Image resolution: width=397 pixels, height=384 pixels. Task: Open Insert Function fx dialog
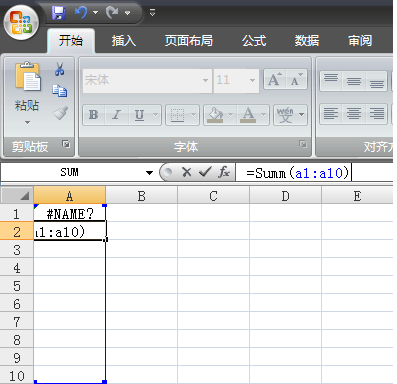click(224, 172)
